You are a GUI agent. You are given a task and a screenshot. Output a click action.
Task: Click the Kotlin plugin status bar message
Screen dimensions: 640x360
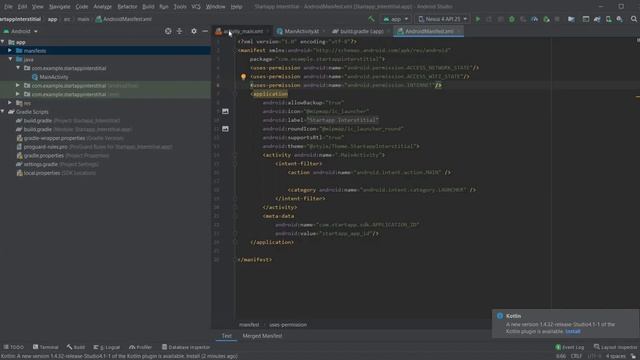click(x=119, y=356)
